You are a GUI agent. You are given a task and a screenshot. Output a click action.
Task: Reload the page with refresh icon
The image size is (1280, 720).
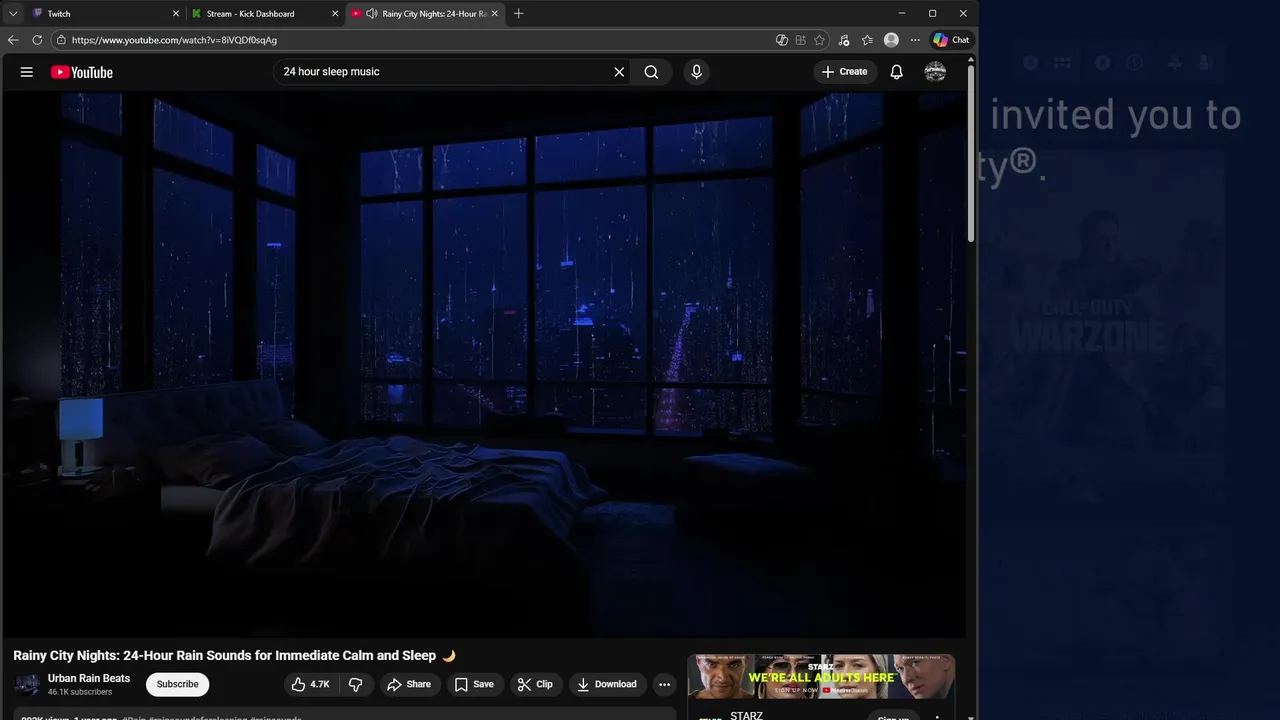pyautogui.click(x=37, y=40)
